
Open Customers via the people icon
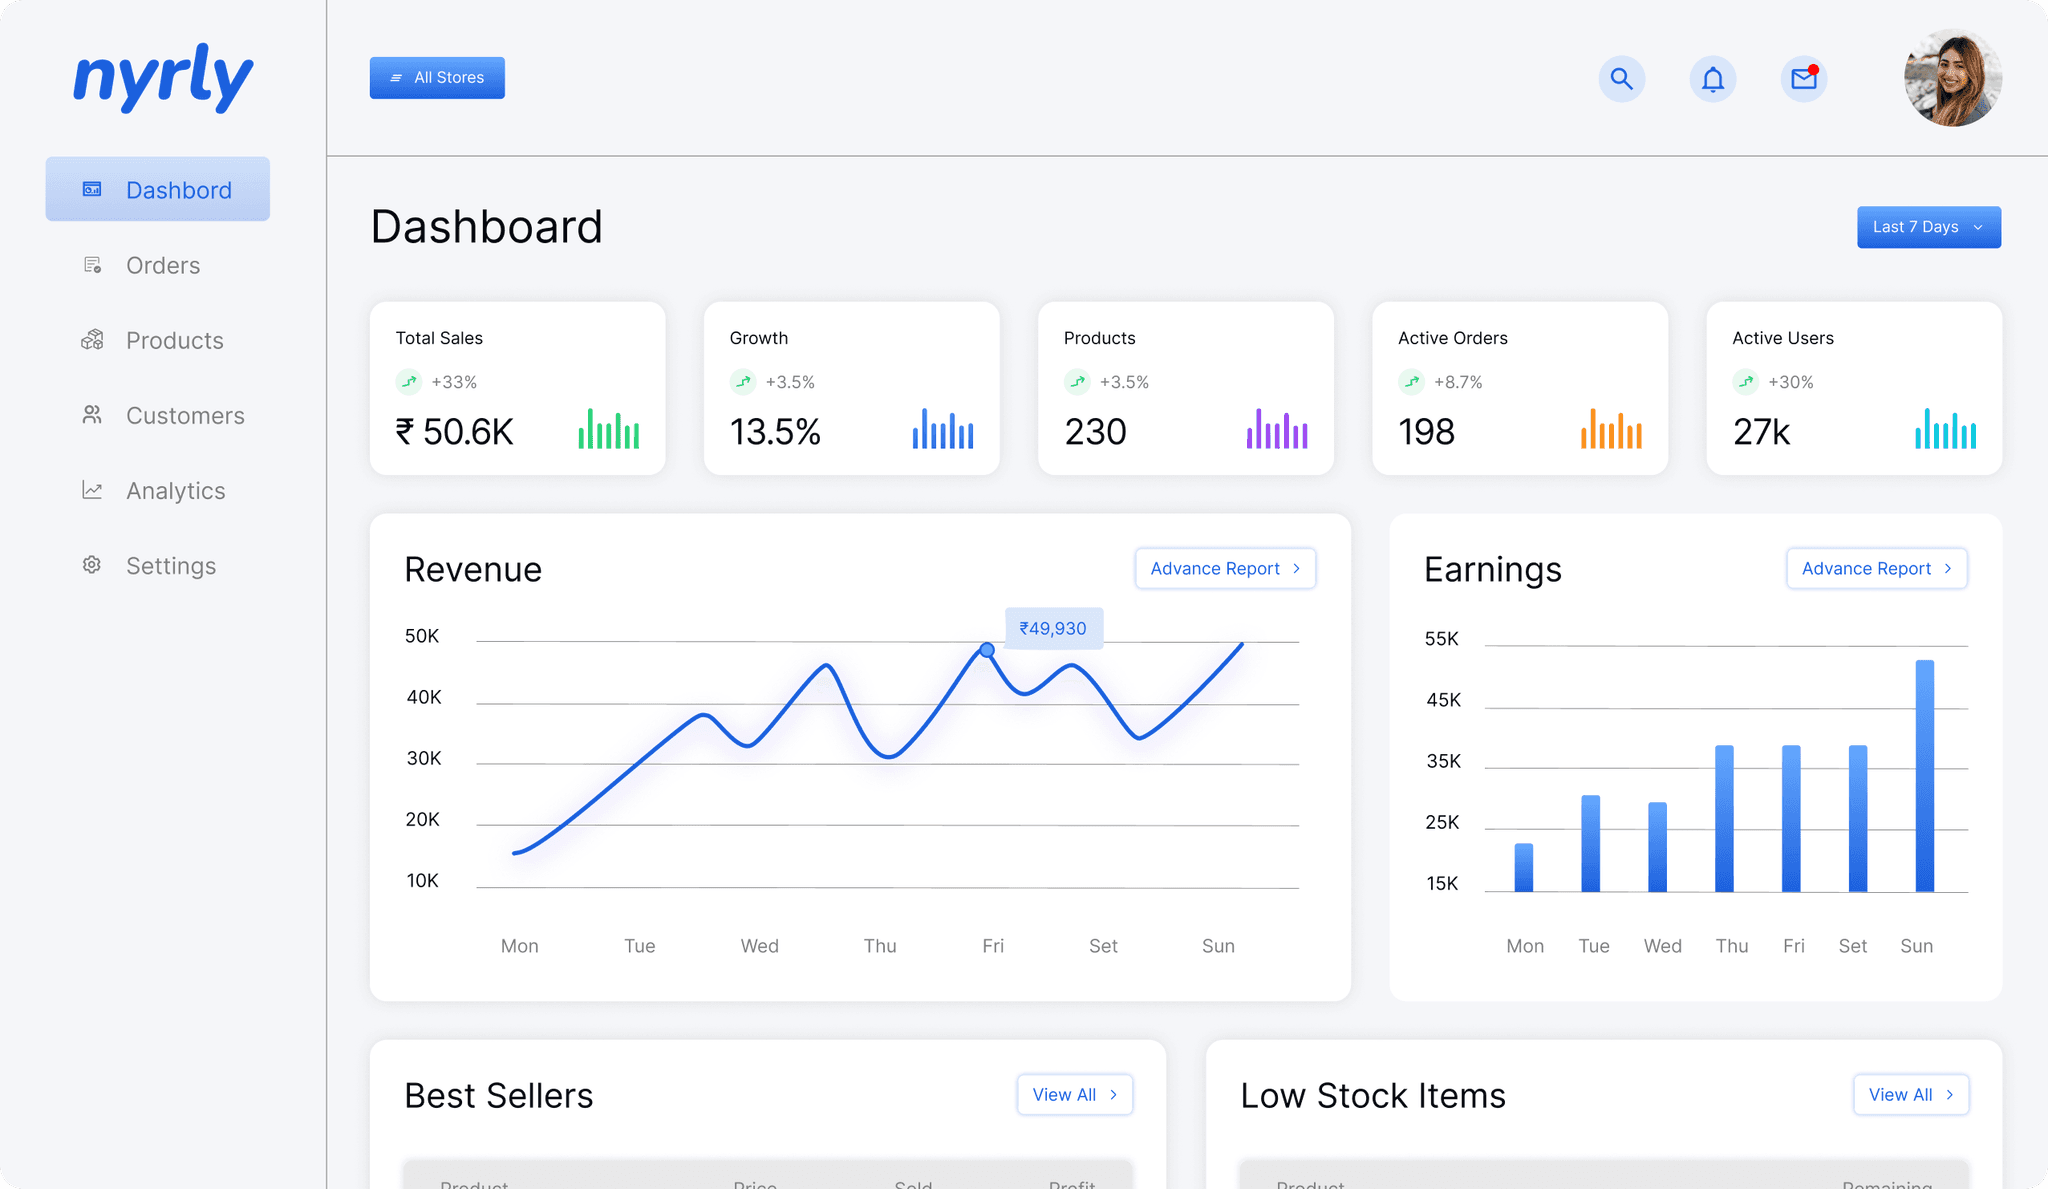(92, 415)
